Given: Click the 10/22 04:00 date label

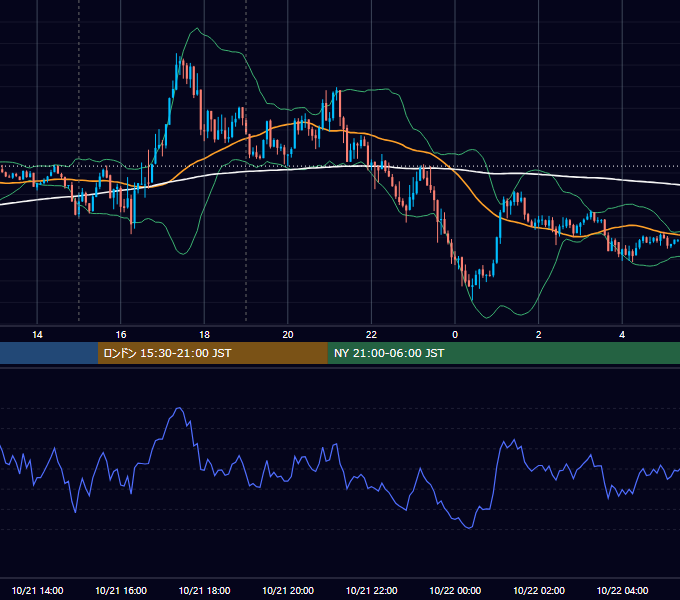Looking at the screenshot, I should (622, 590).
